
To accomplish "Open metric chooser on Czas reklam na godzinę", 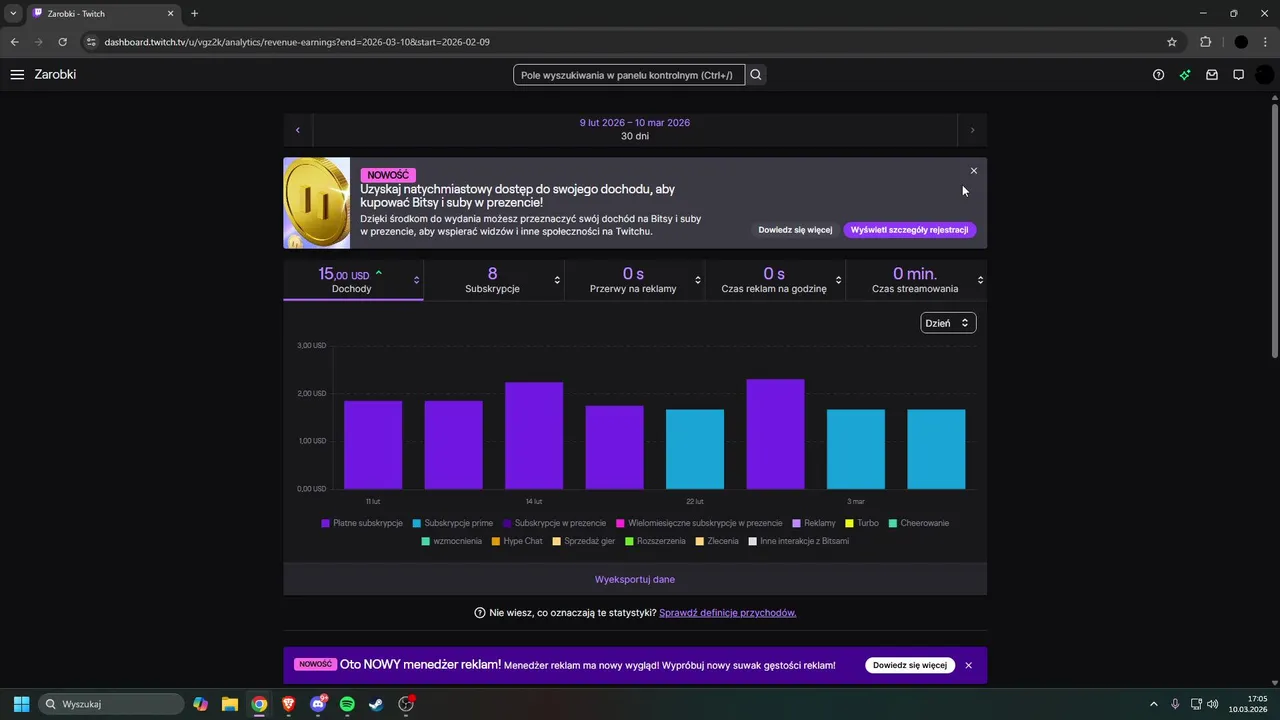I will (x=838, y=280).
